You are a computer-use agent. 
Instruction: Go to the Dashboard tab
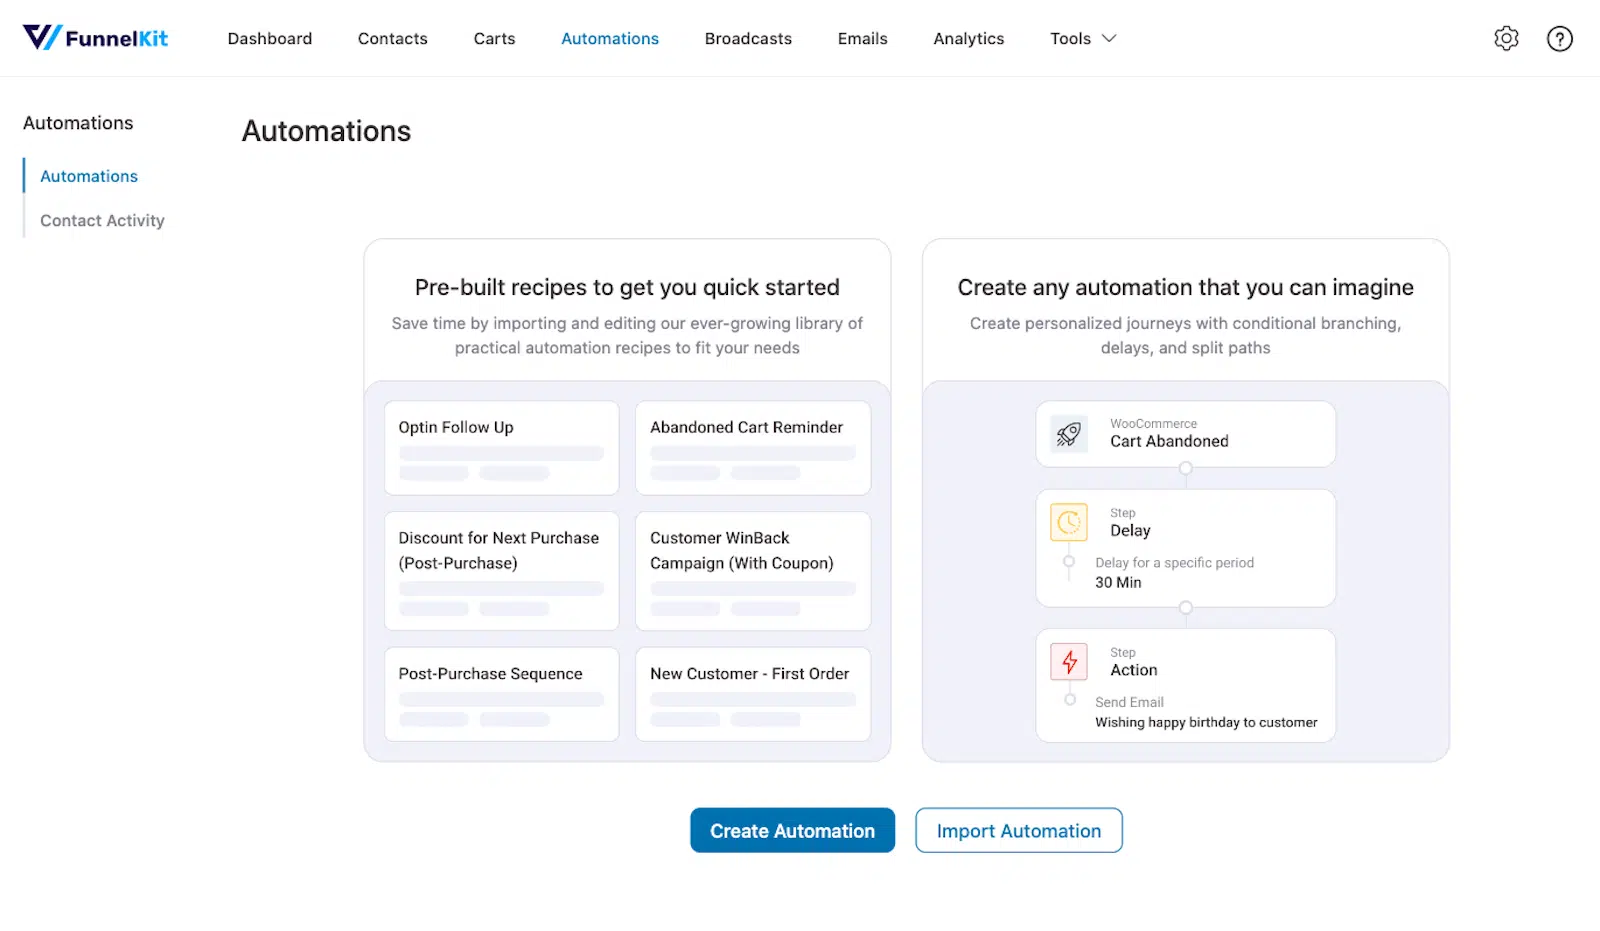click(x=270, y=38)
